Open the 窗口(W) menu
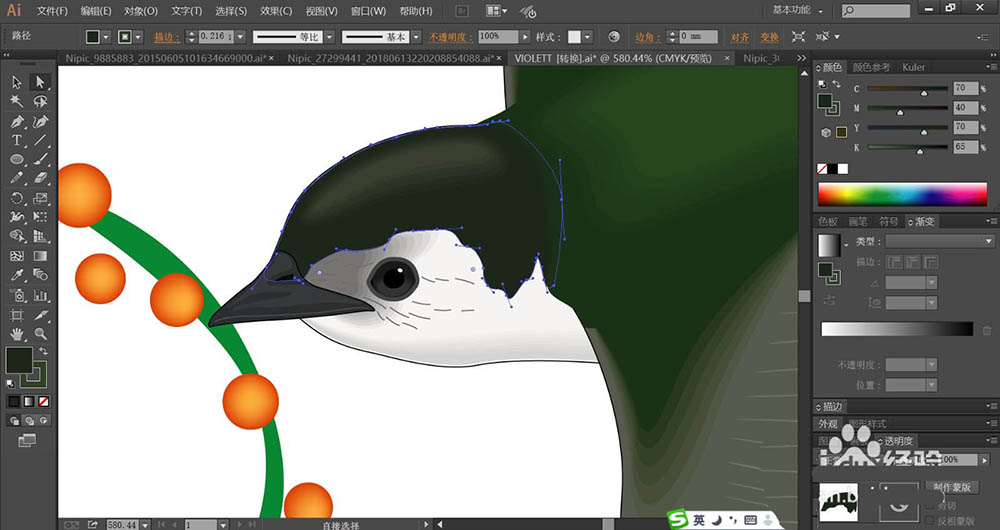This screenshot has width=1000, height=530. 369,11
